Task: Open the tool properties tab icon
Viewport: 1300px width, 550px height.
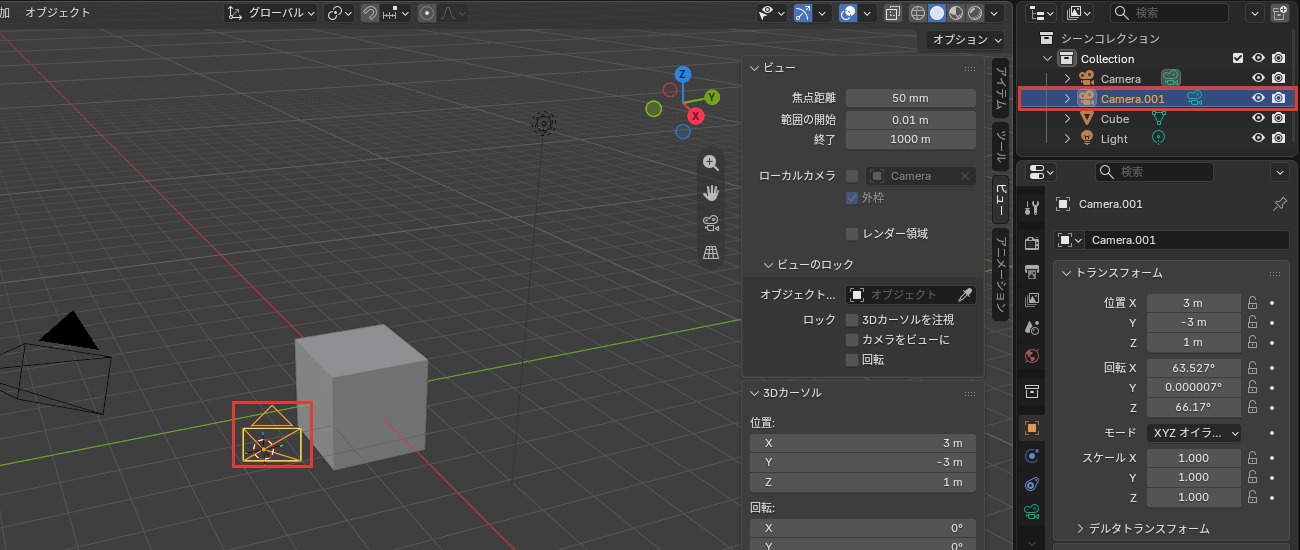Action: tap(1032, 207)
